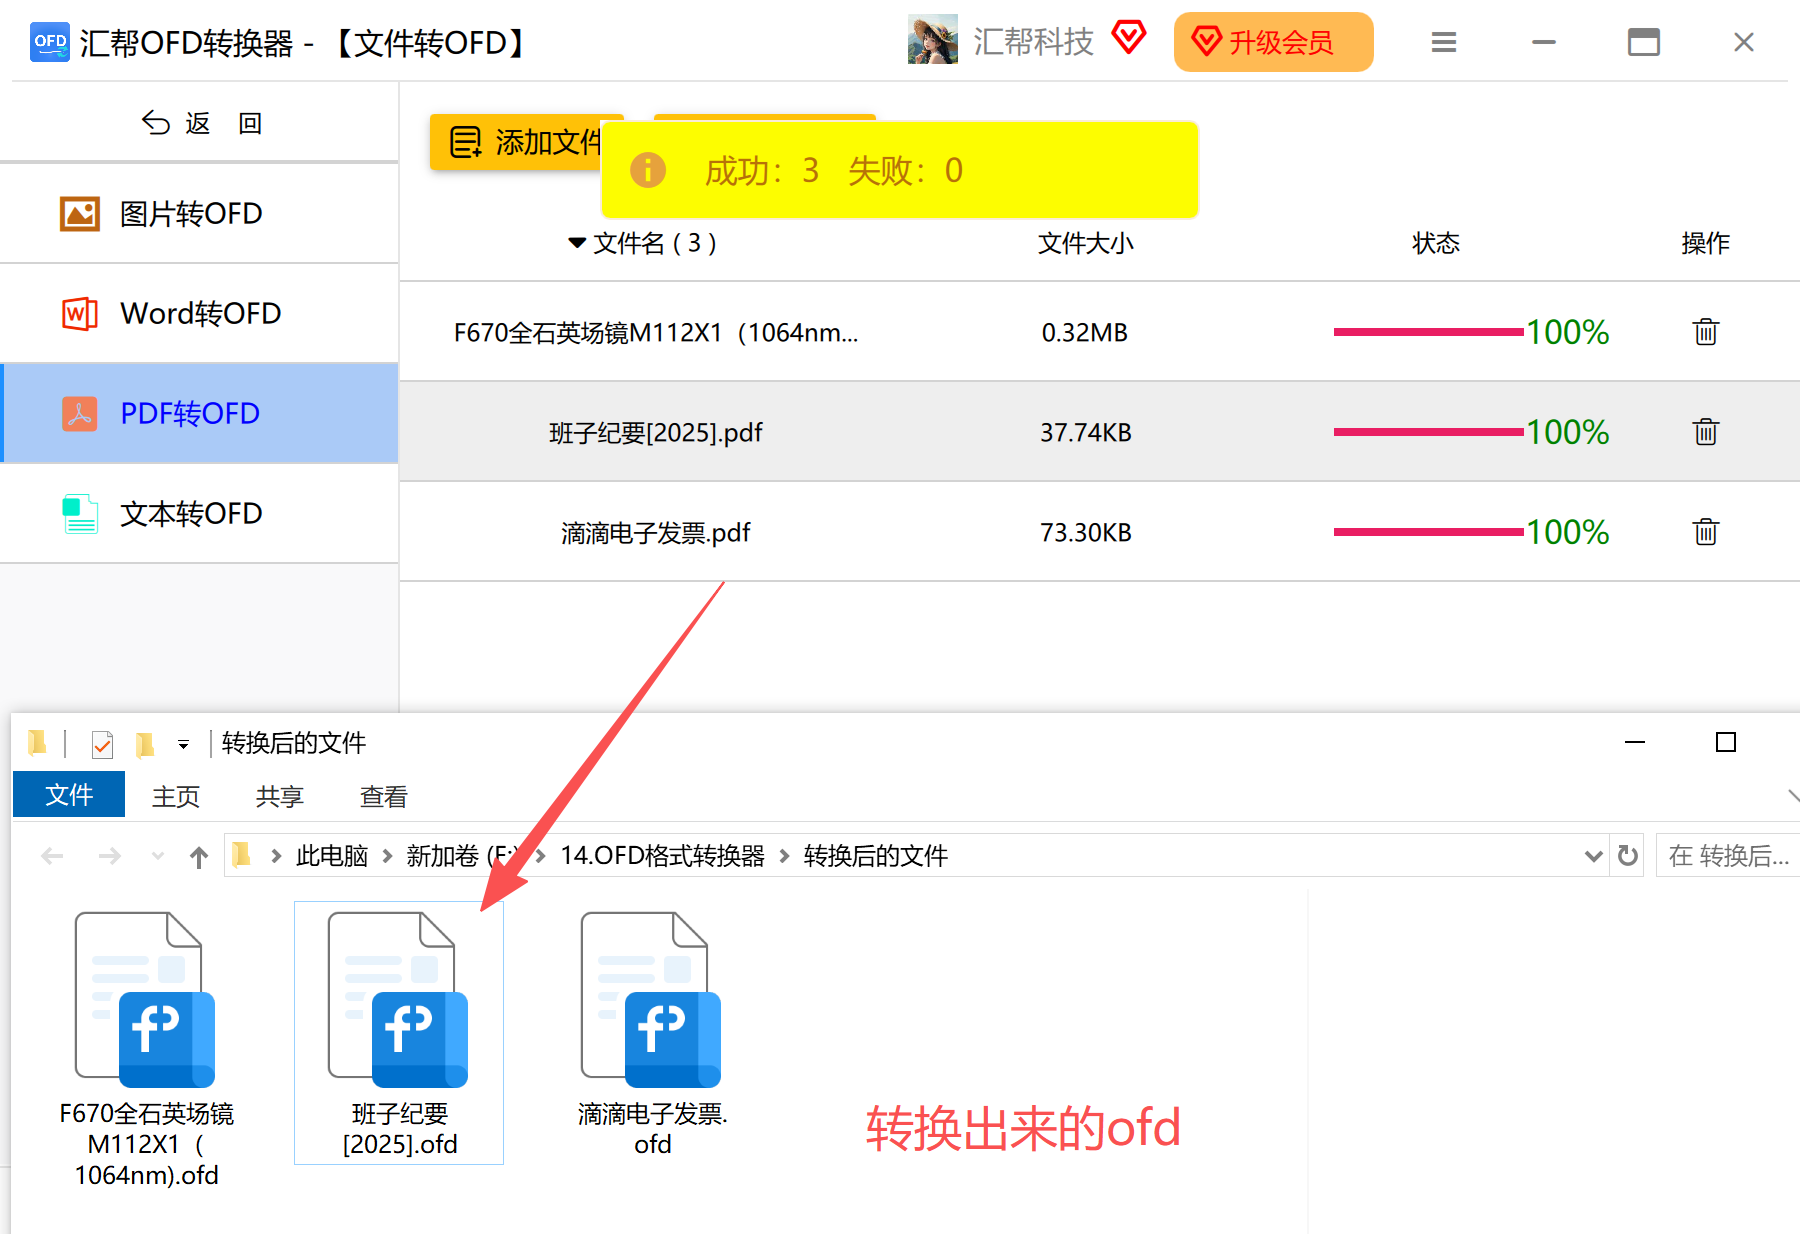Viewport: 1800px width, 1234px height.
Task: Click the PDF icon in sidebar
Action: (x=80, y=414)
